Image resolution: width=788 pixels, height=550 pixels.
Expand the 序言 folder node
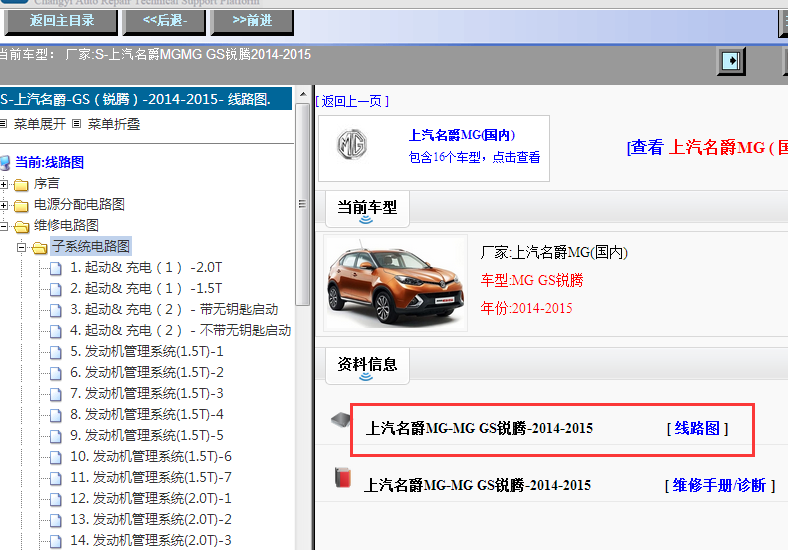point(4,185)
